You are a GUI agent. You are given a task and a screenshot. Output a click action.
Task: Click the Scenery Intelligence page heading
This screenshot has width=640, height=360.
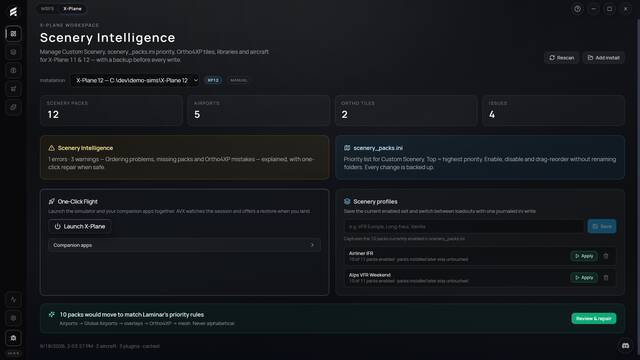point(107,38)
